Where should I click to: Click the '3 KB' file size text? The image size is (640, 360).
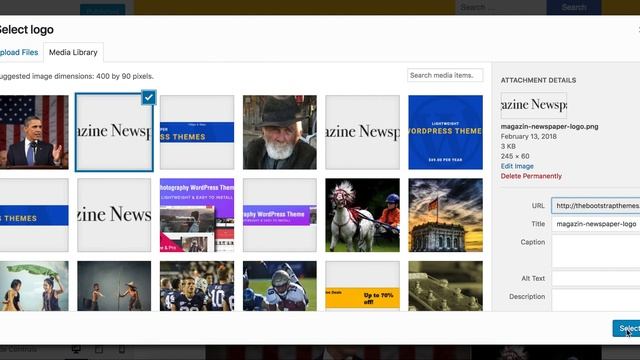pyautogui.click(x=508, y=146)
